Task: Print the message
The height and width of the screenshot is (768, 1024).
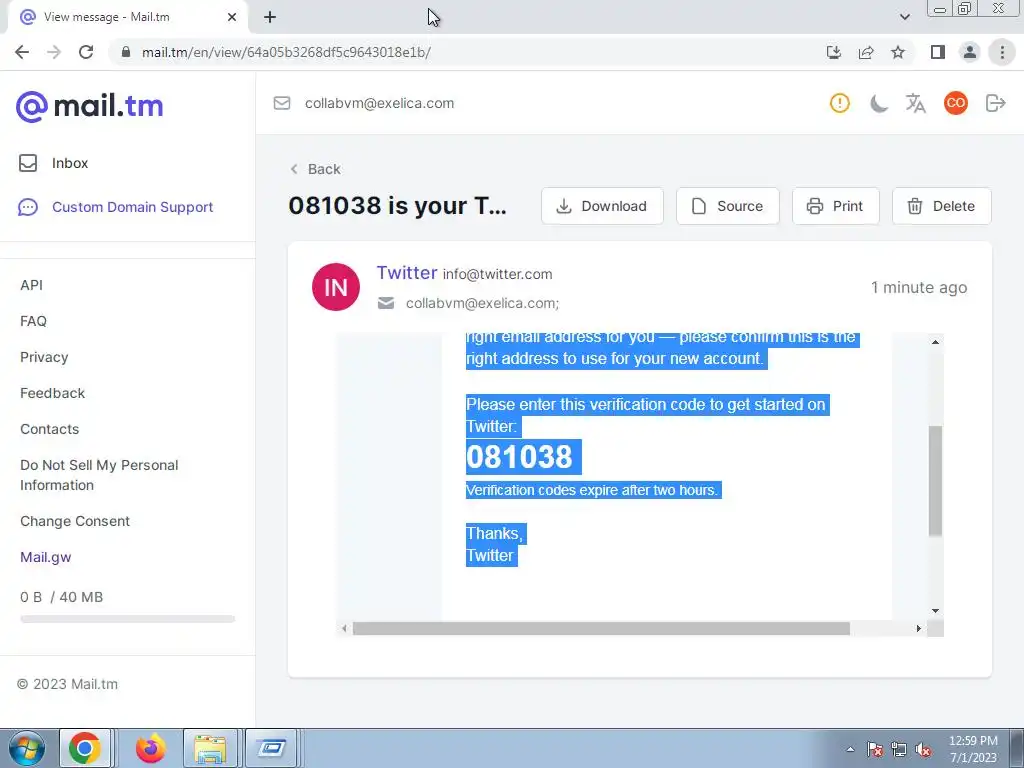Action: [x=835, y=206]
